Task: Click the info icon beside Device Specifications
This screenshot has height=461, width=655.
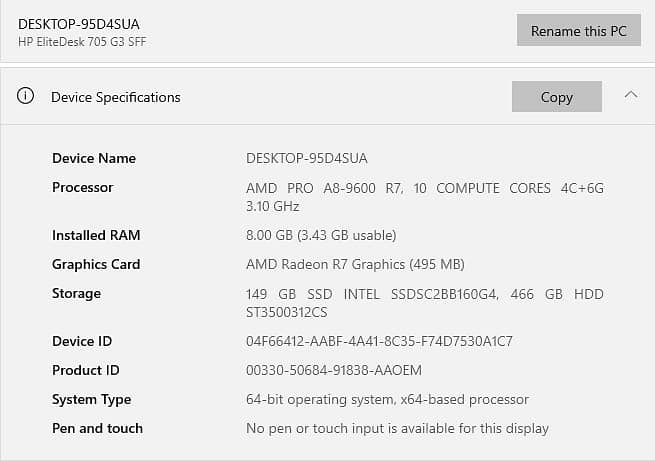Action: point(25,96)
